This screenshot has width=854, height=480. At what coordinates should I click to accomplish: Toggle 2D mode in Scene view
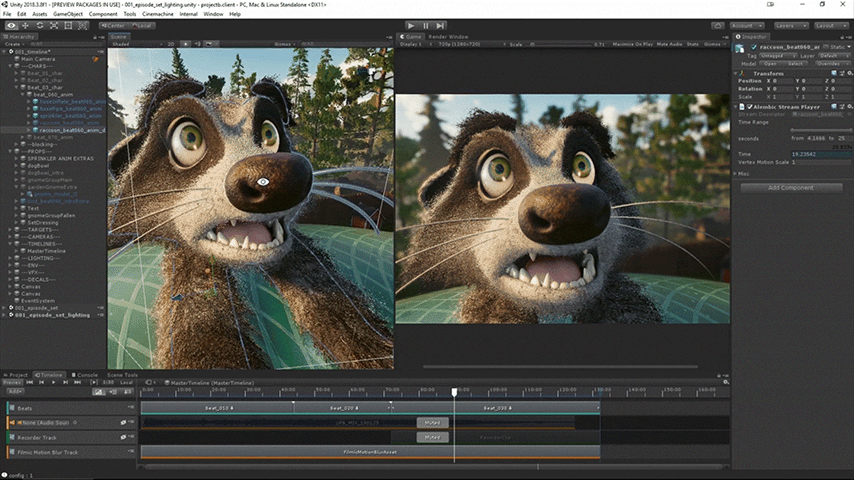[171, 44]
